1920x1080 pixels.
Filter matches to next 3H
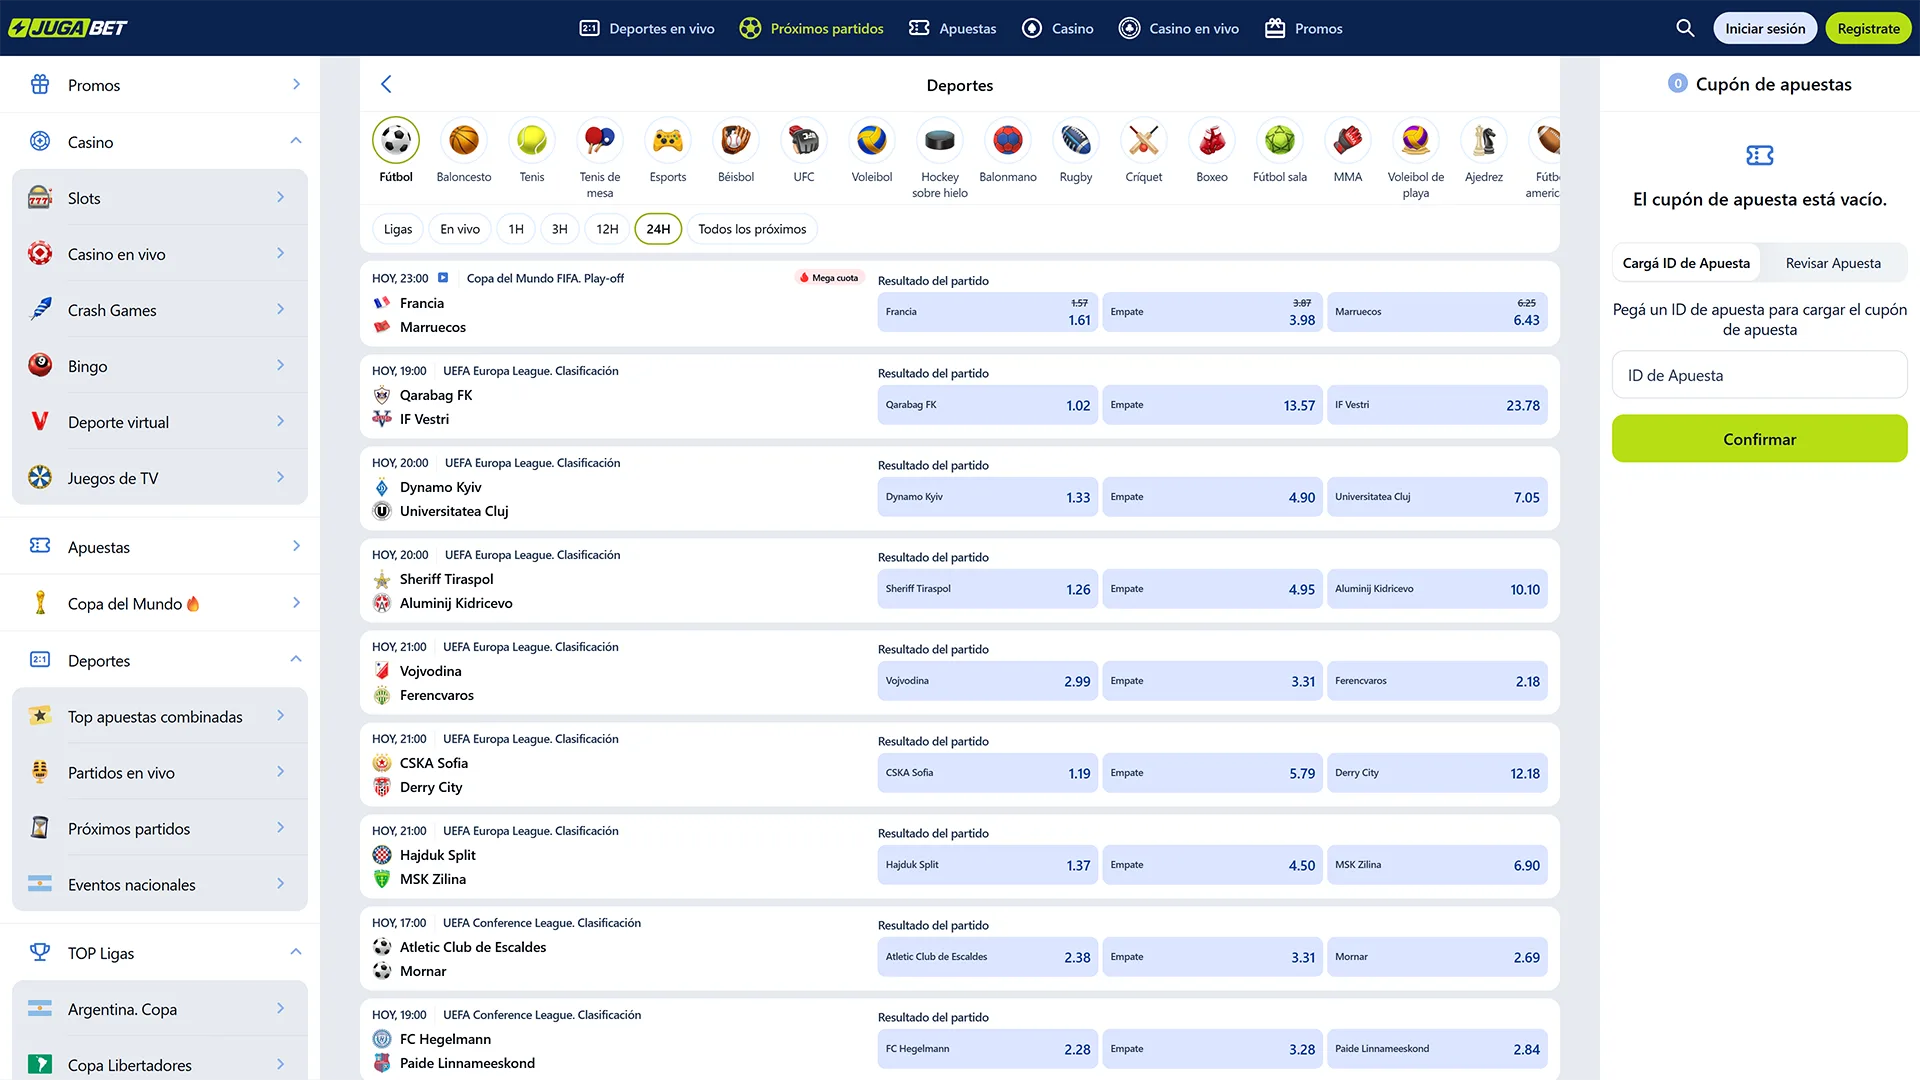560,229
